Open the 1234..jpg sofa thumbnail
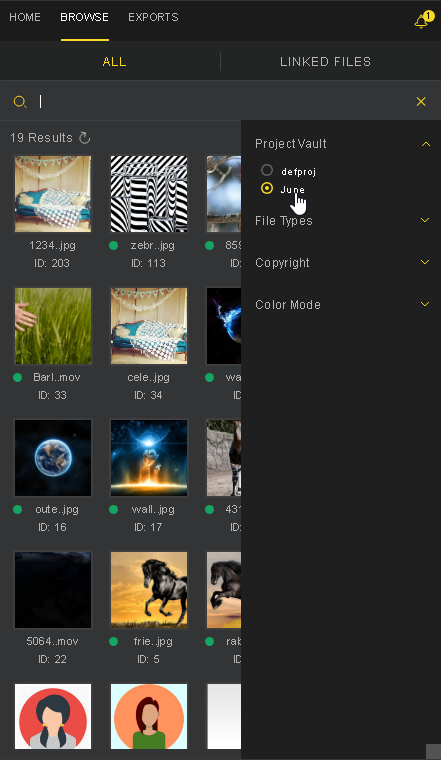Screen dimensions: 441x760 (x=53, y=193)
